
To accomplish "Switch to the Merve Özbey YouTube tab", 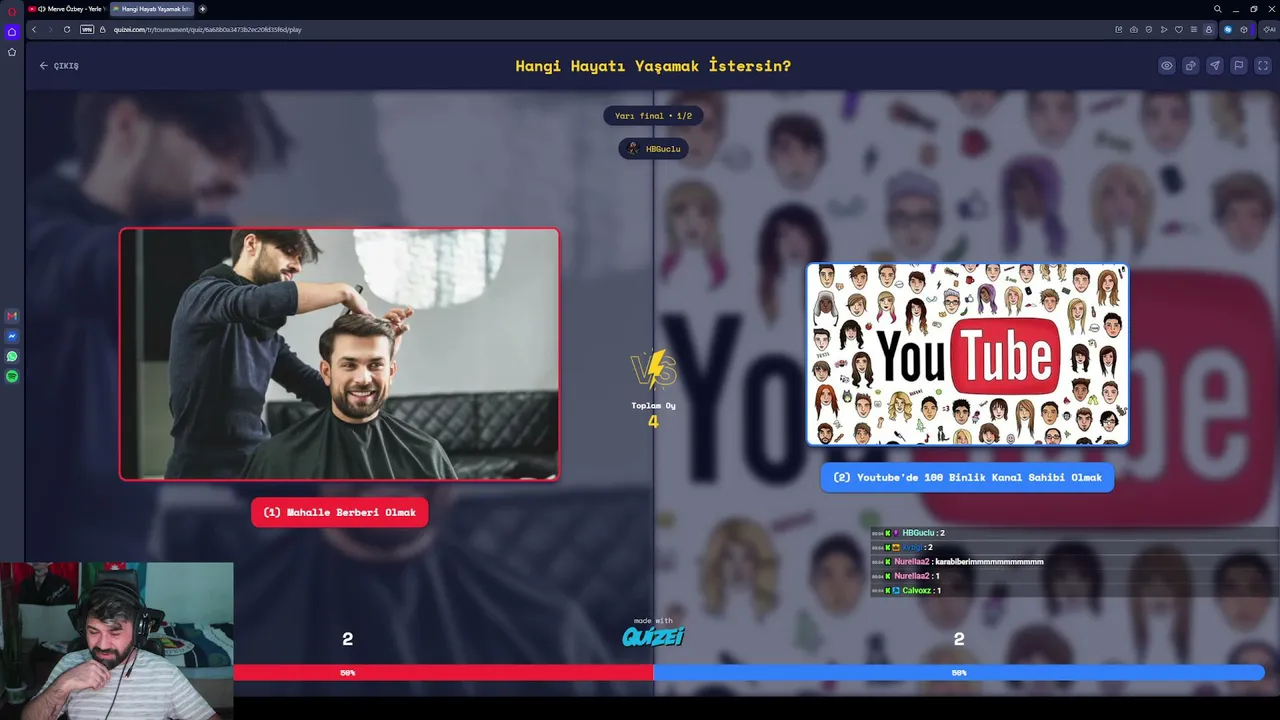I will (66, 9).
